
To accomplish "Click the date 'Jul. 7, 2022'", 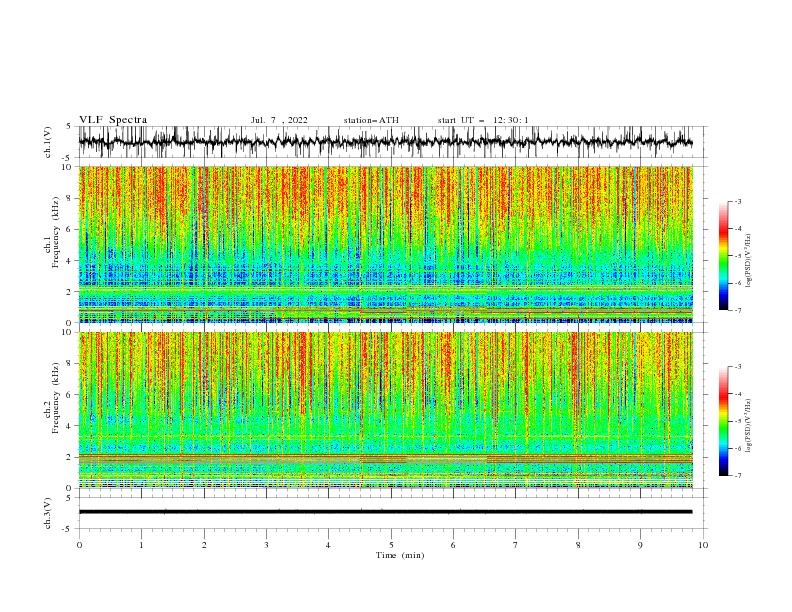I will click(x=279, y=120).
